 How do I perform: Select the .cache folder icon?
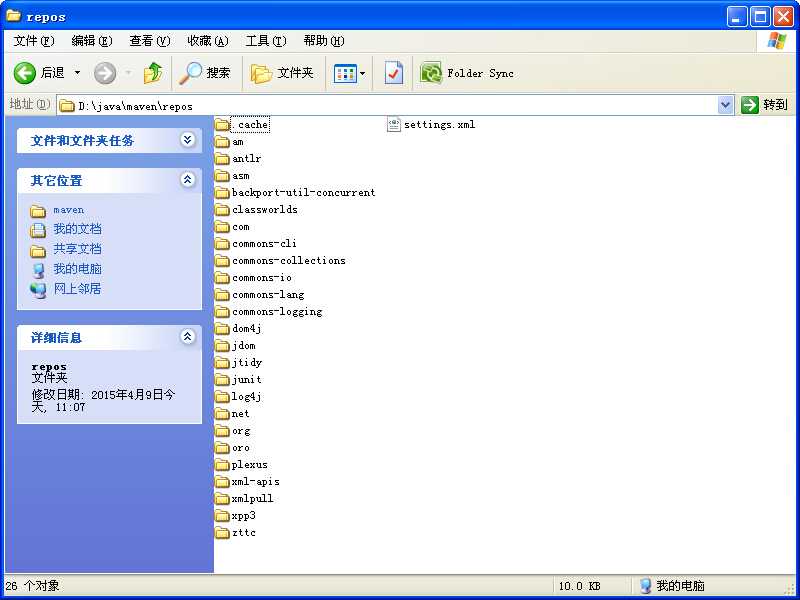pyautogui.click(x=222, y=124)
